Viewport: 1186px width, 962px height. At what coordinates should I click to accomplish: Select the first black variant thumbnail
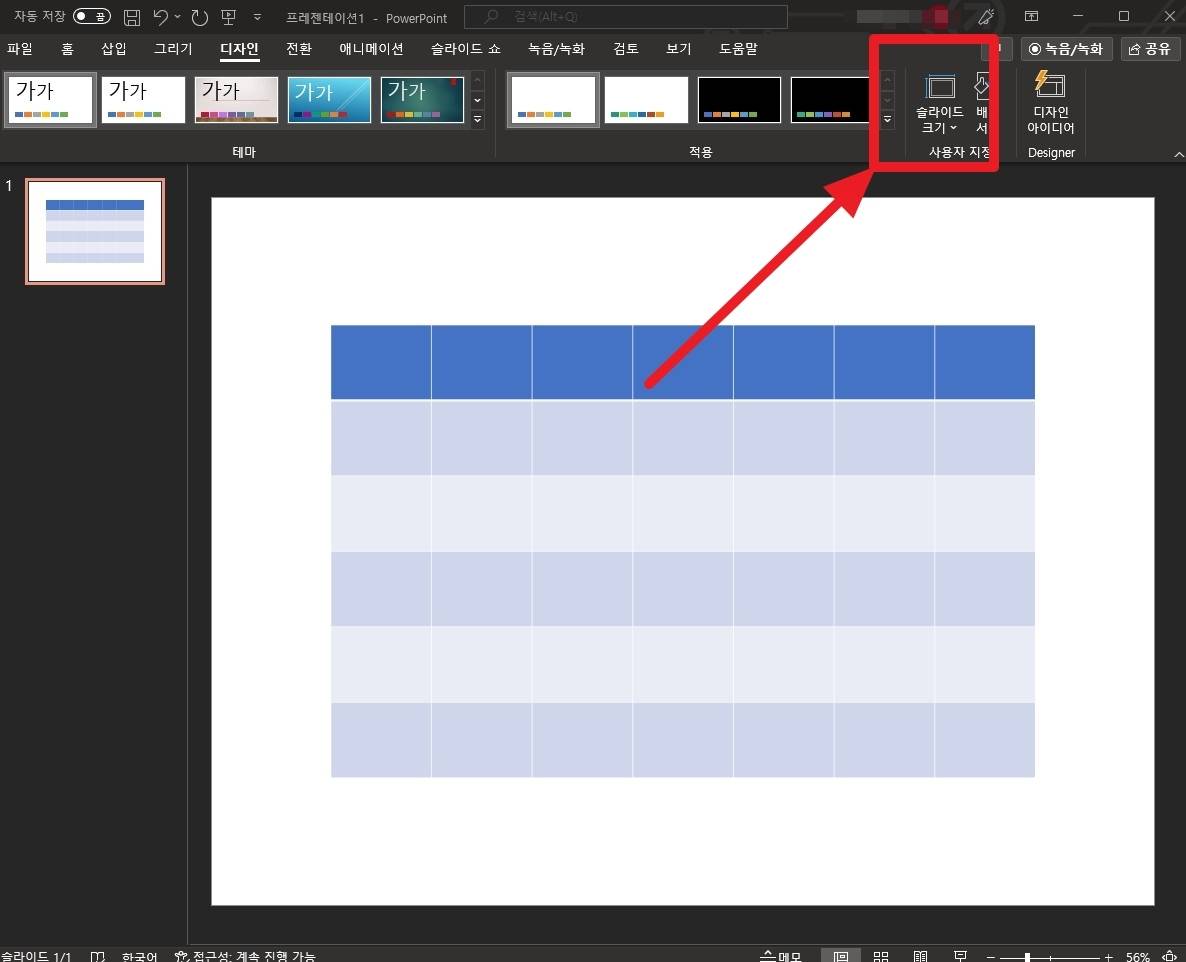pos(739,99)
